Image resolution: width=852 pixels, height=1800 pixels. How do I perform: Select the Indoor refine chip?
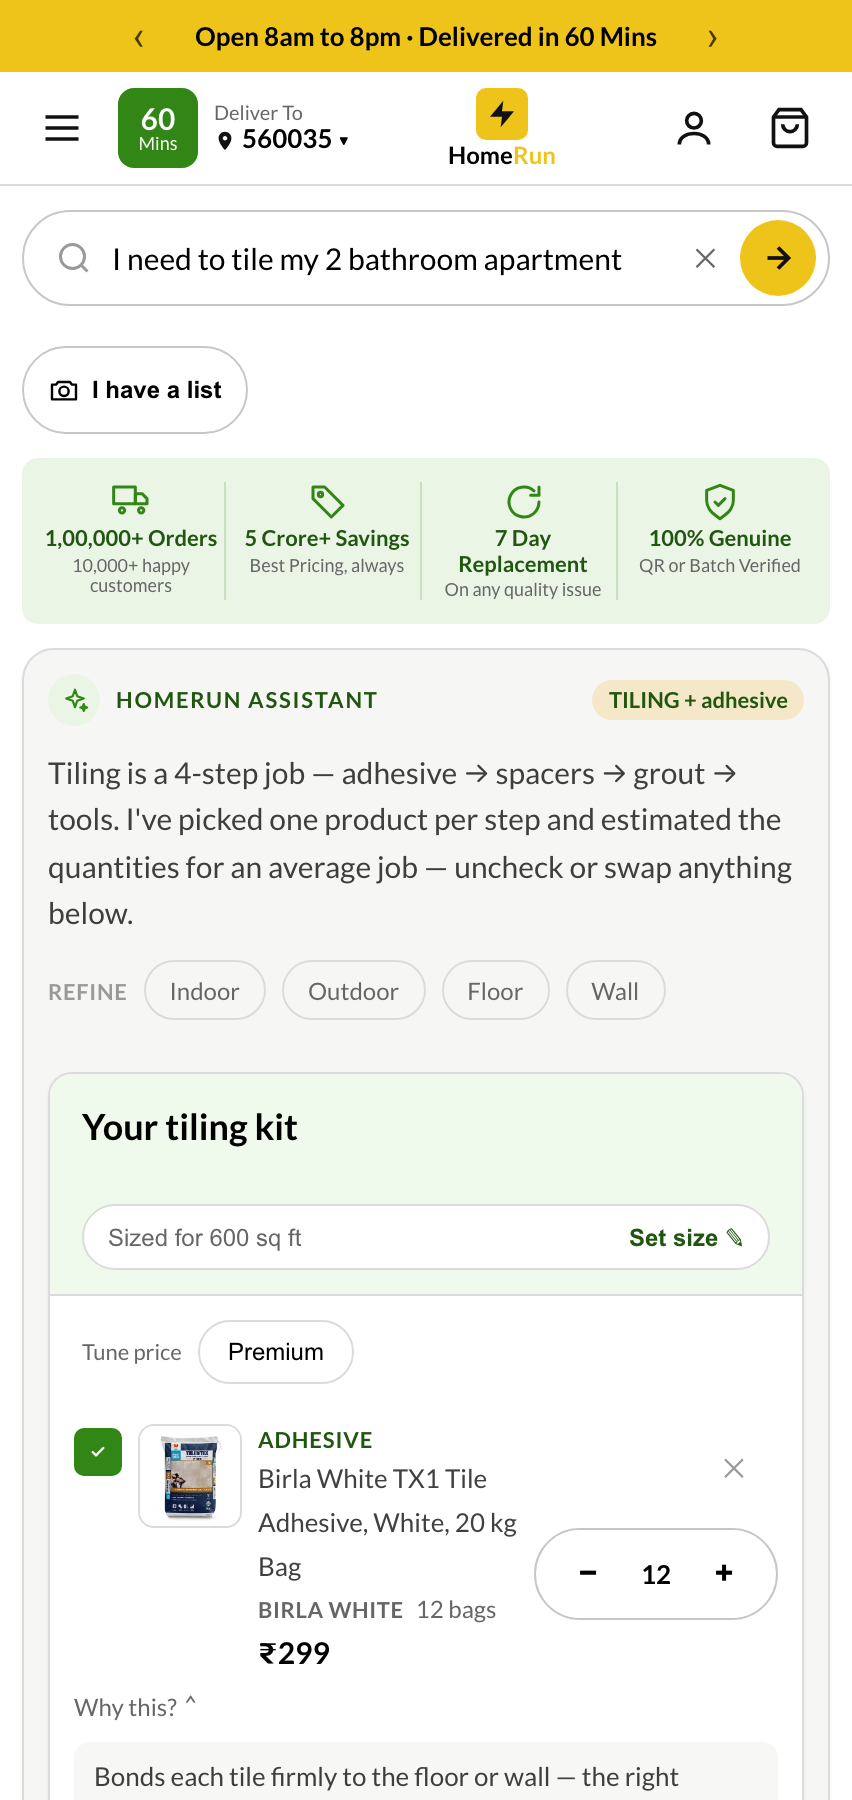pos(205,991)
